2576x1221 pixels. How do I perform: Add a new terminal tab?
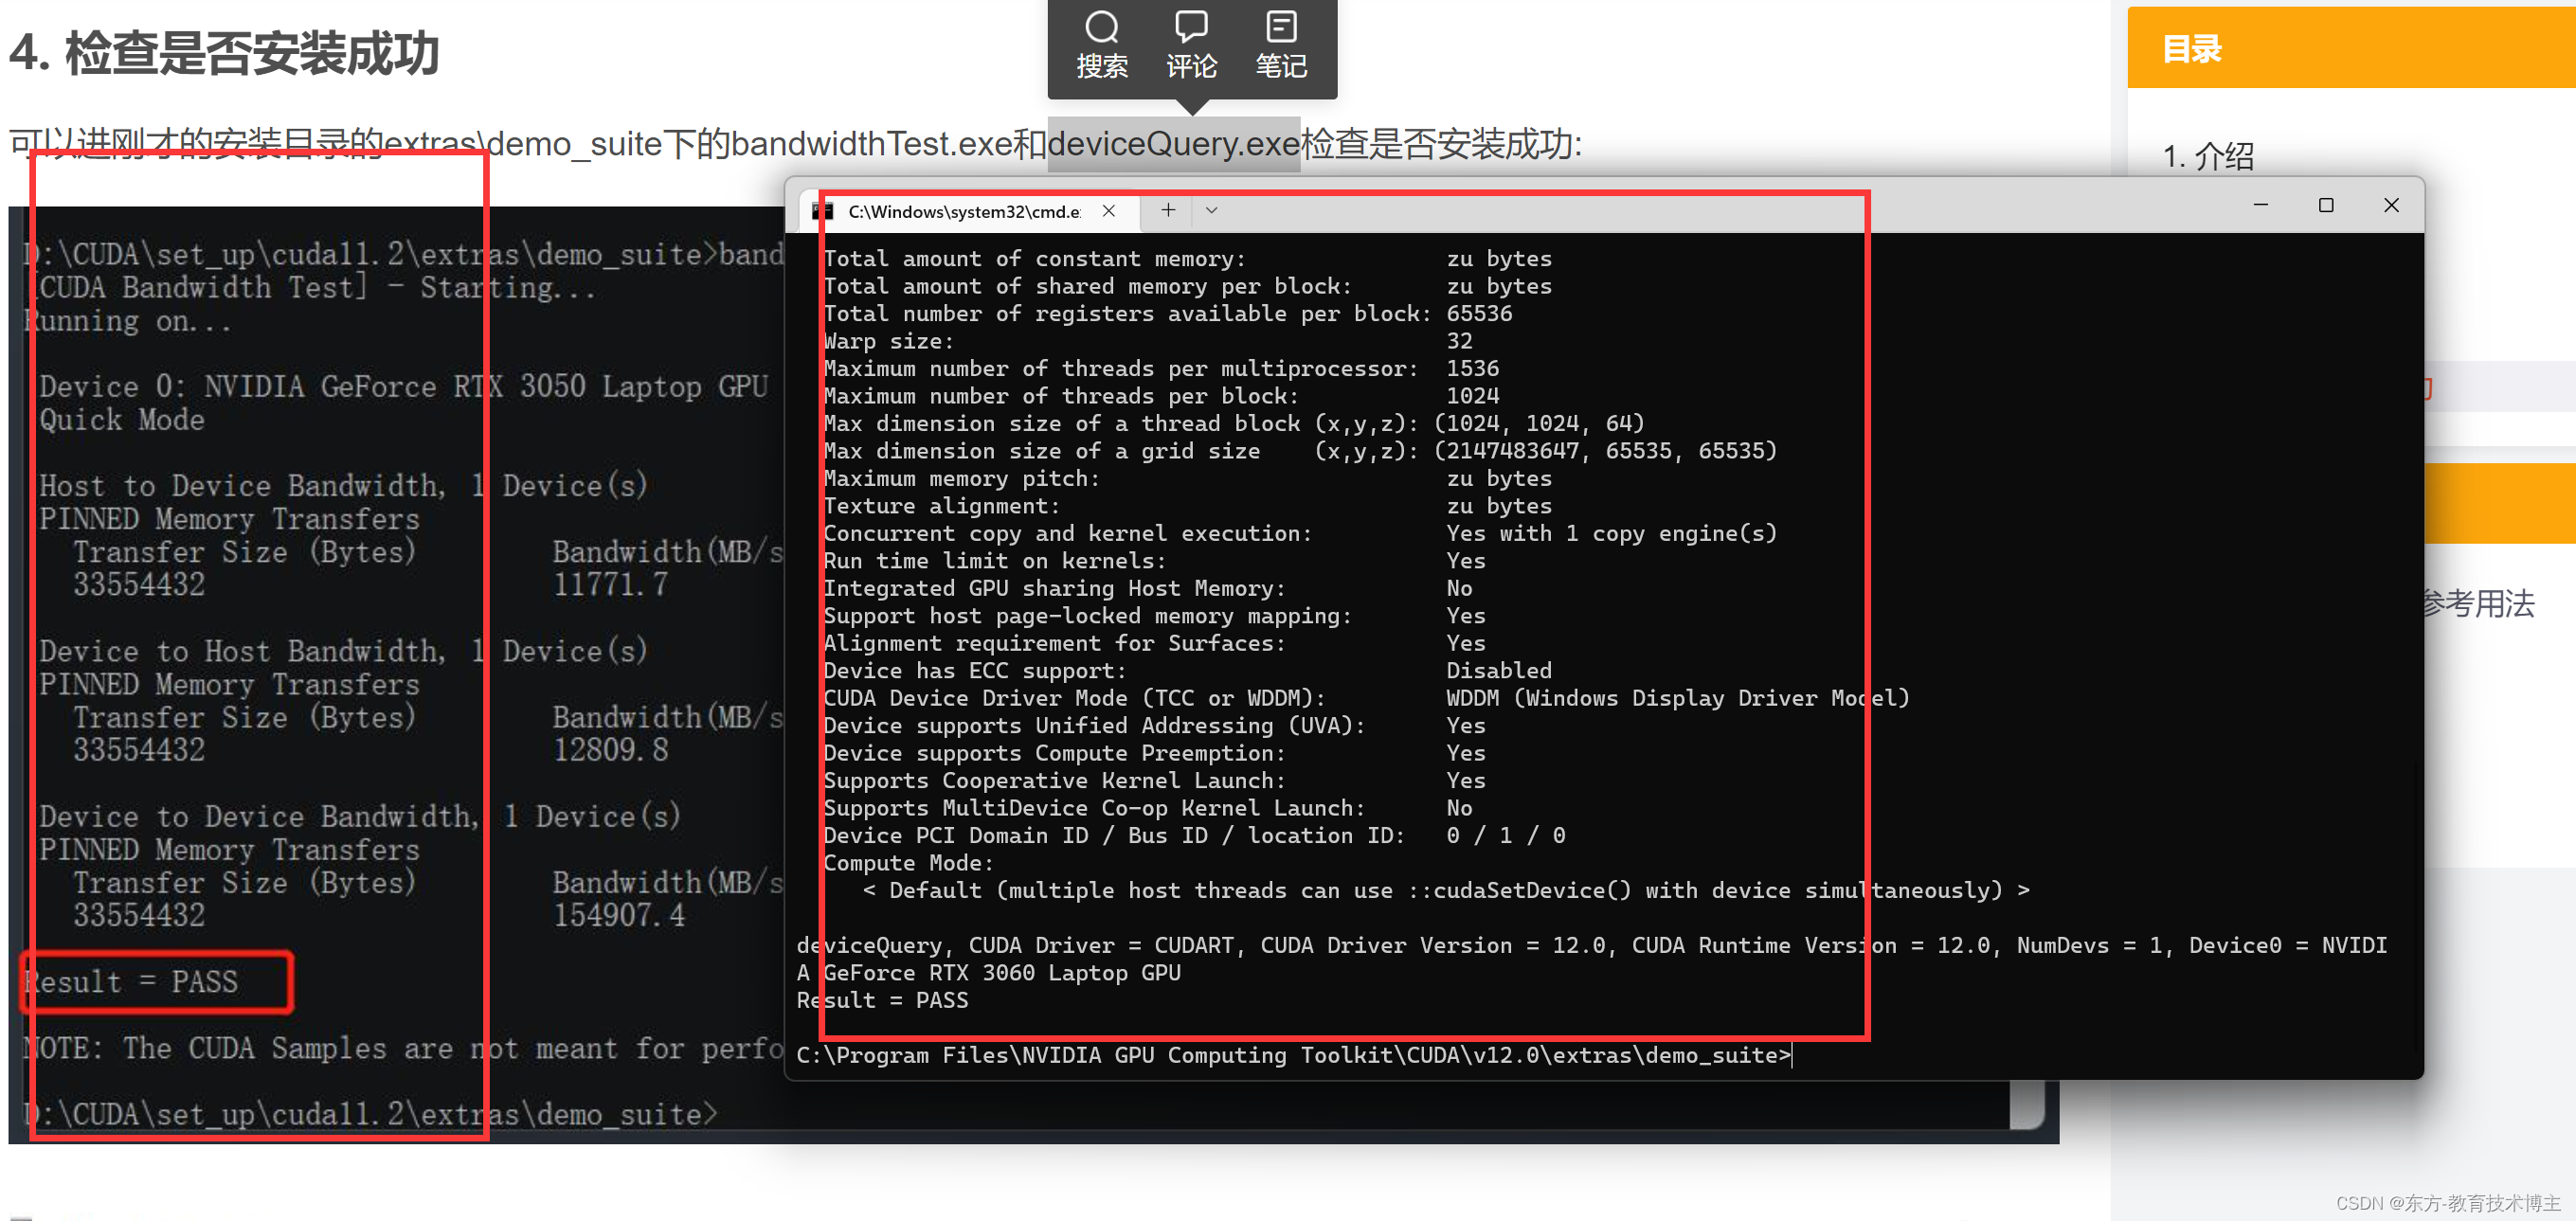point(1168,210)
